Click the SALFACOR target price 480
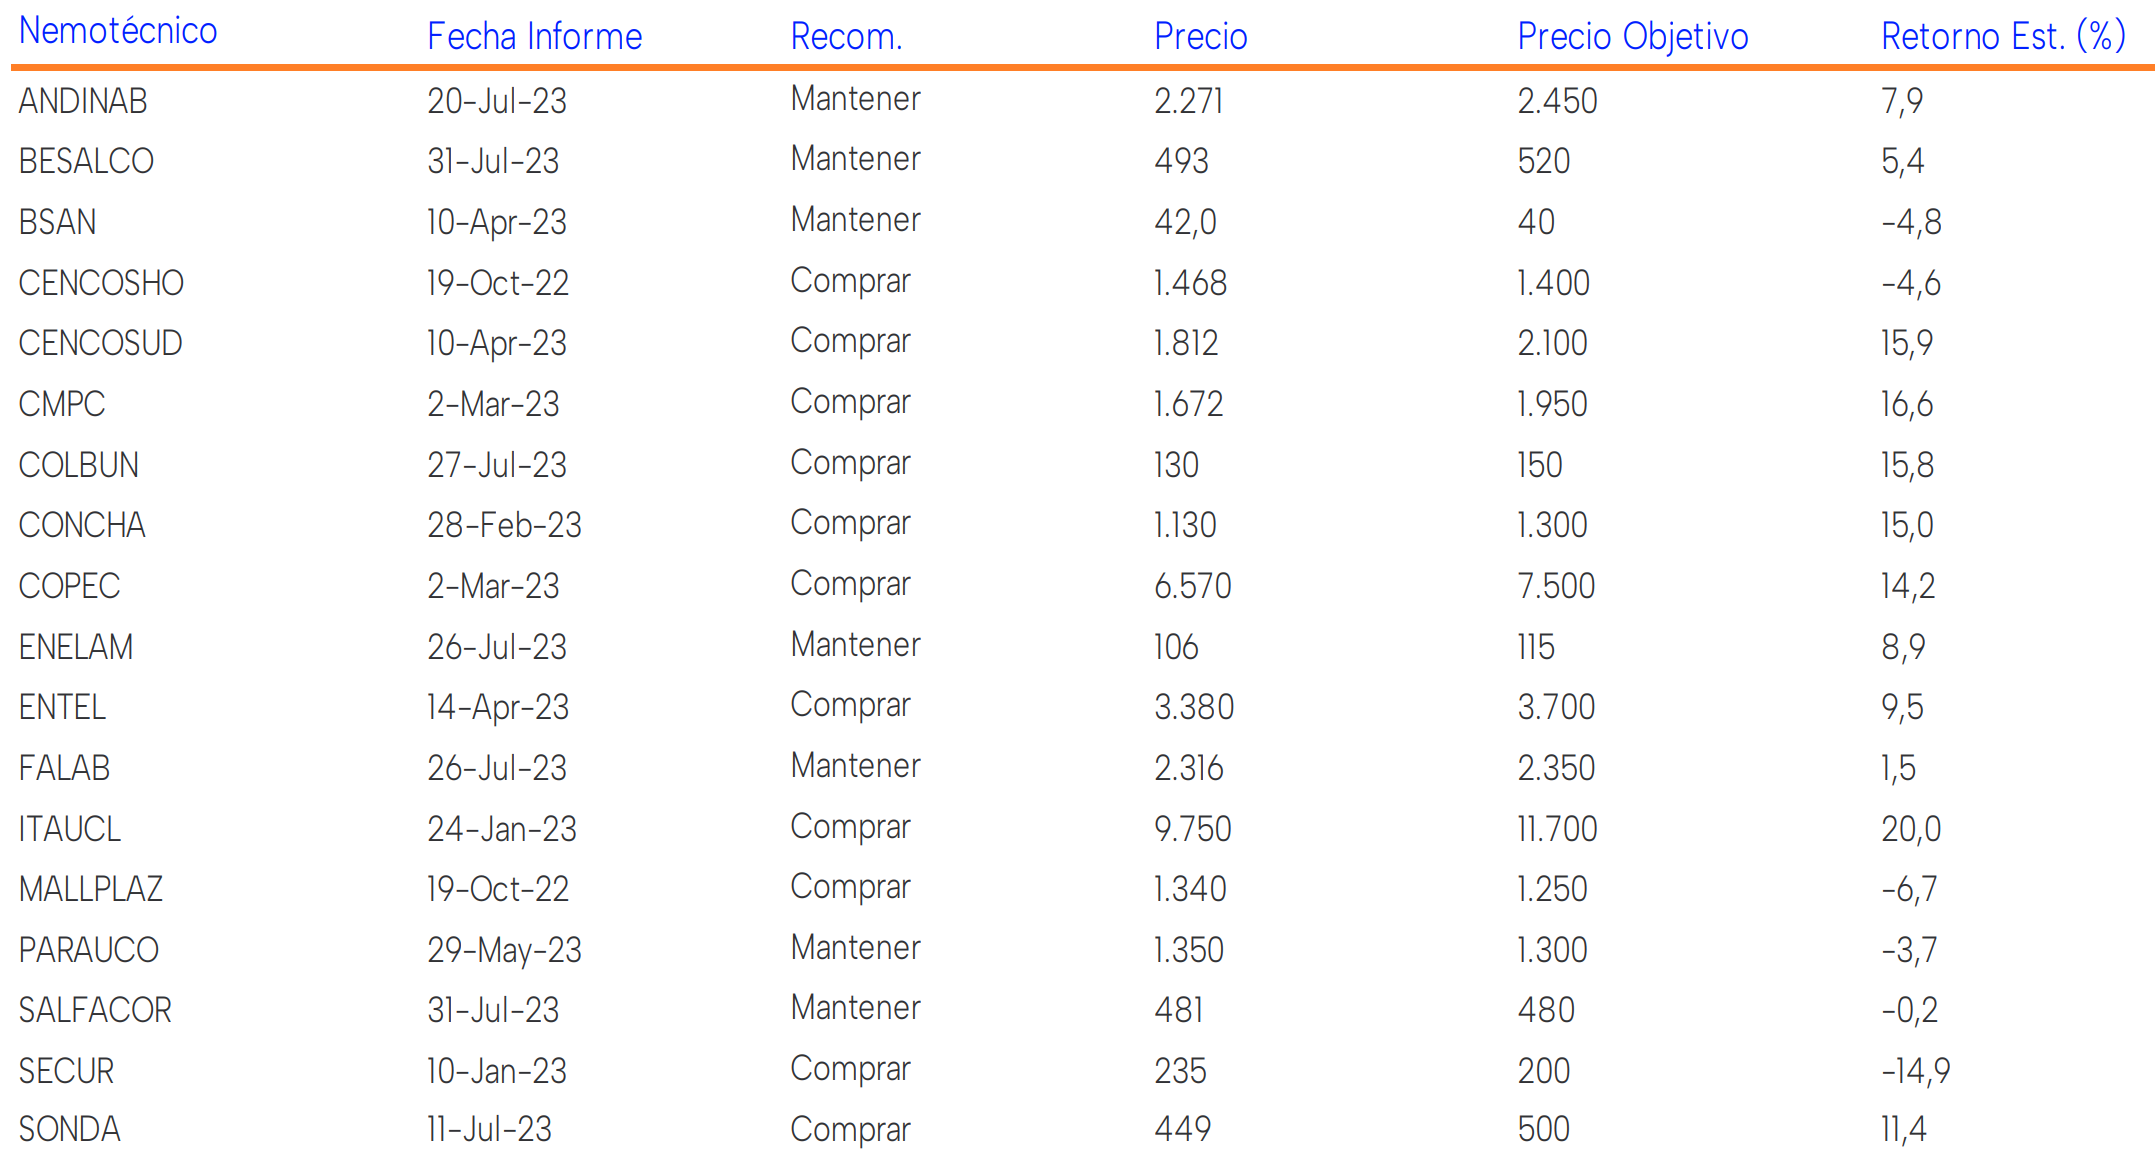 pyautogui.click(x=1545, y=1010)
